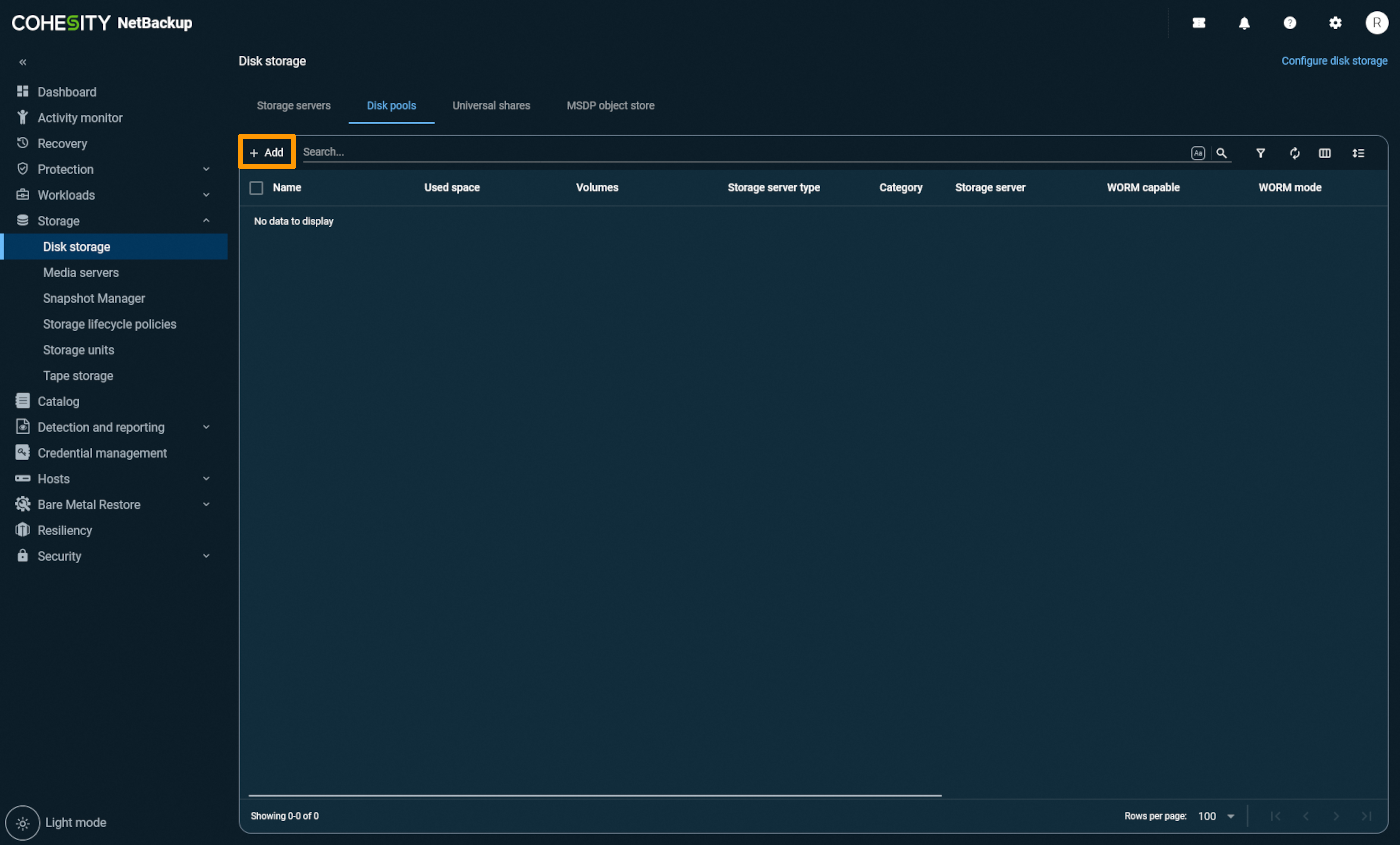Click the Add button to create a disk pool

[266, 152]
